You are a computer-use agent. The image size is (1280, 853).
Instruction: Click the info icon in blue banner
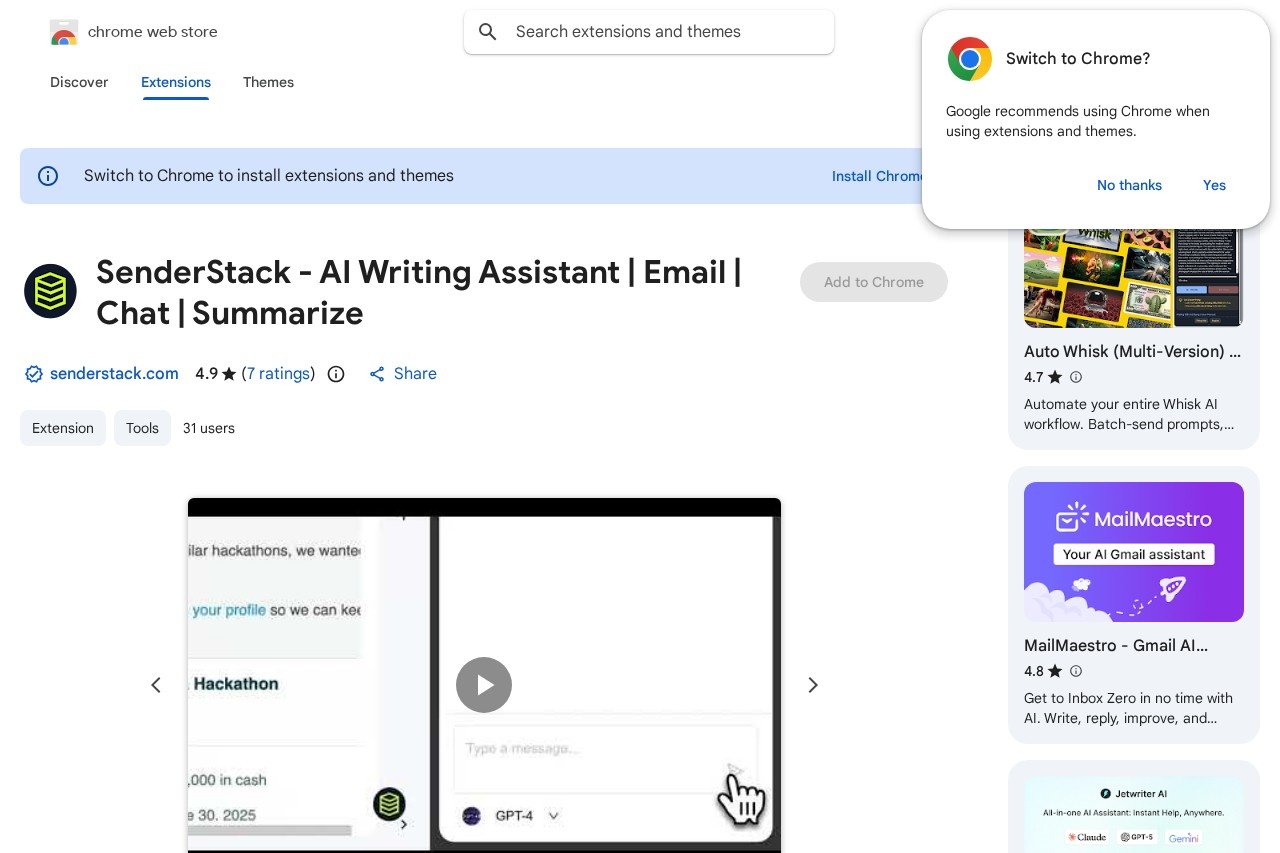click(x=48, y=176)
